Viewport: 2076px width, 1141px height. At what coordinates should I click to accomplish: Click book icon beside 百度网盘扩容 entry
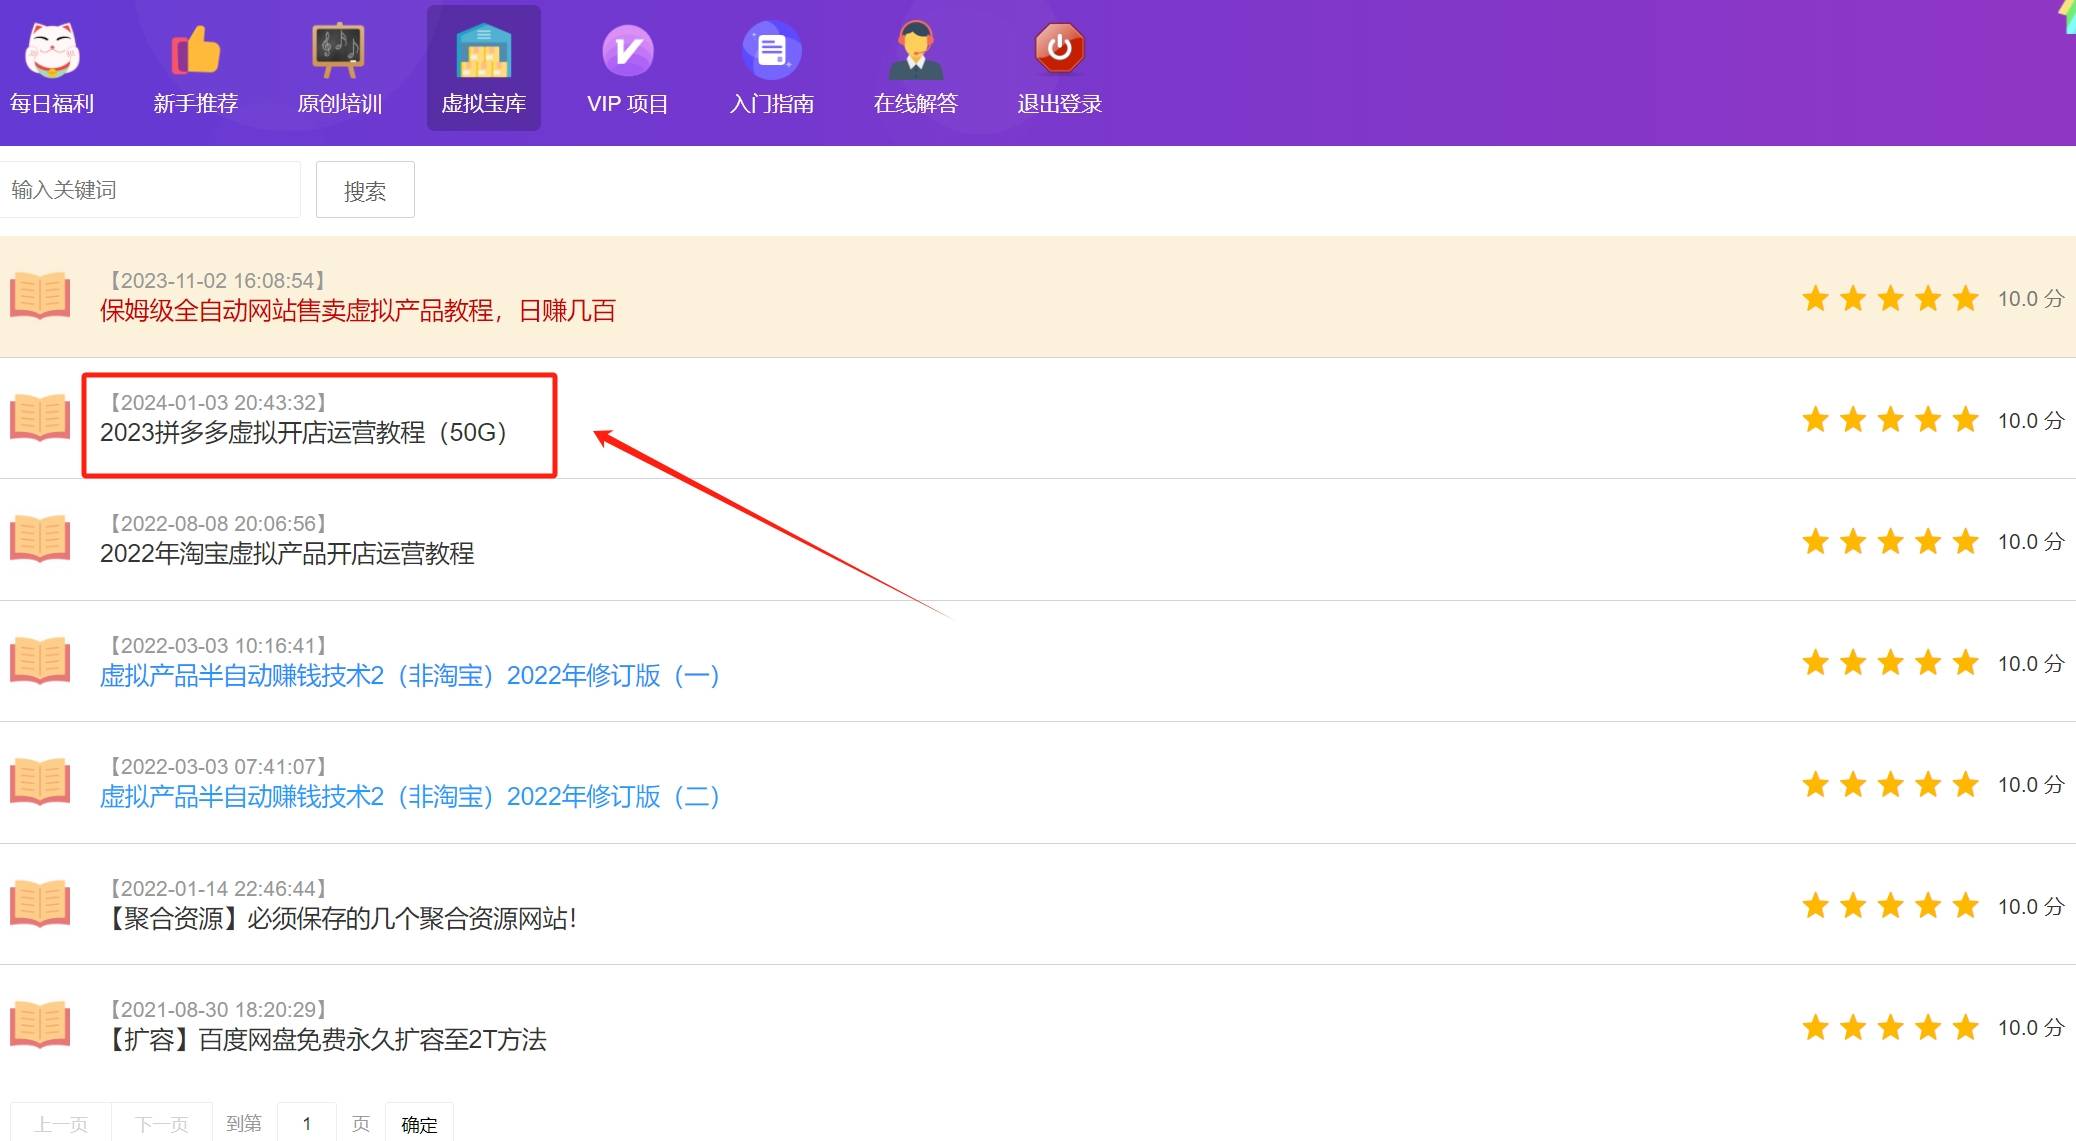[x=40, y=1025]
